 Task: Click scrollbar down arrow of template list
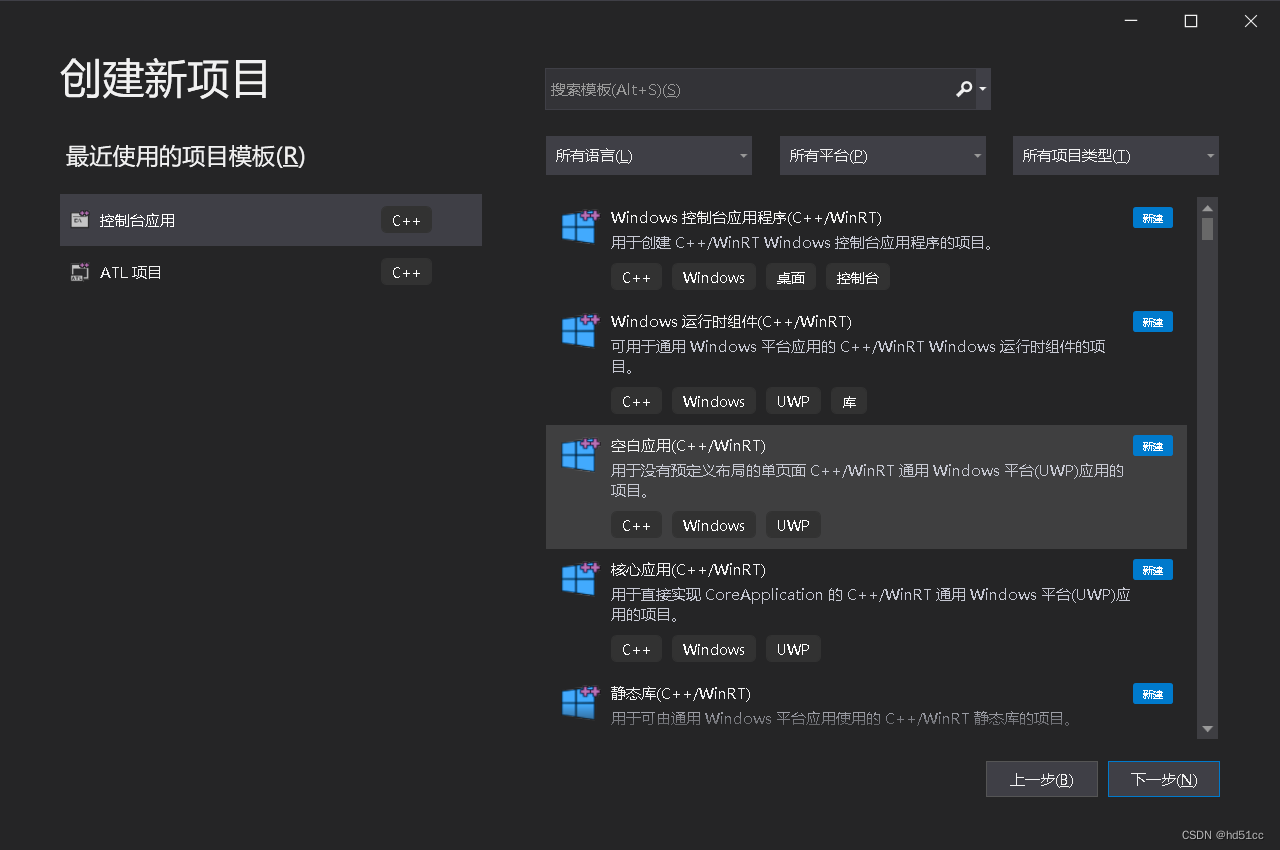(x=1207, y=730)
